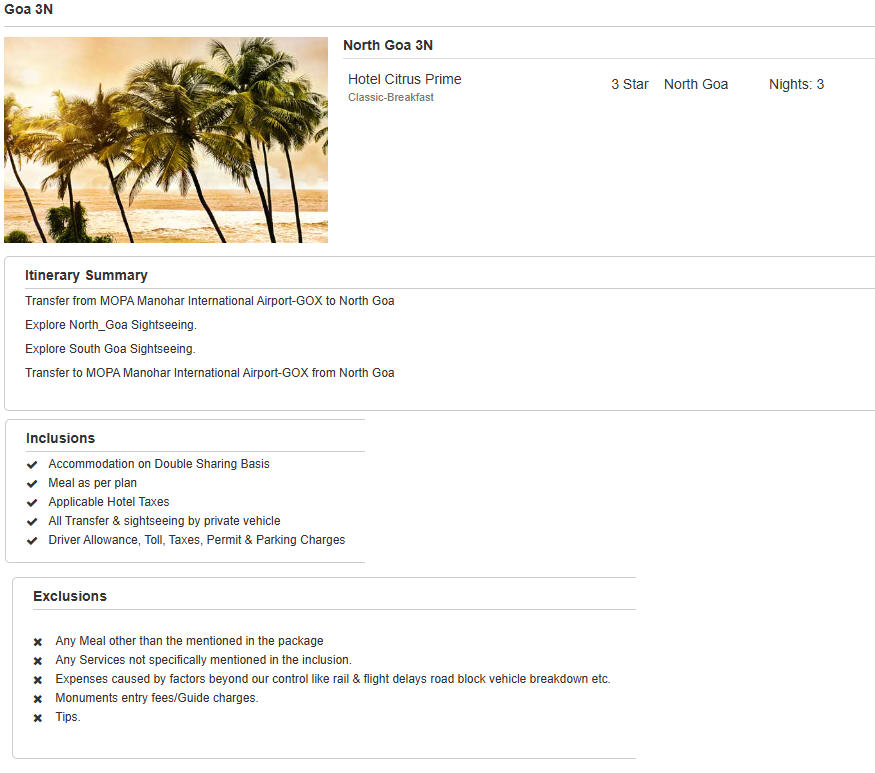Click the 'Tips.' exclusion text
This screenshot has width=875, height=773.
tap(68, 717)
